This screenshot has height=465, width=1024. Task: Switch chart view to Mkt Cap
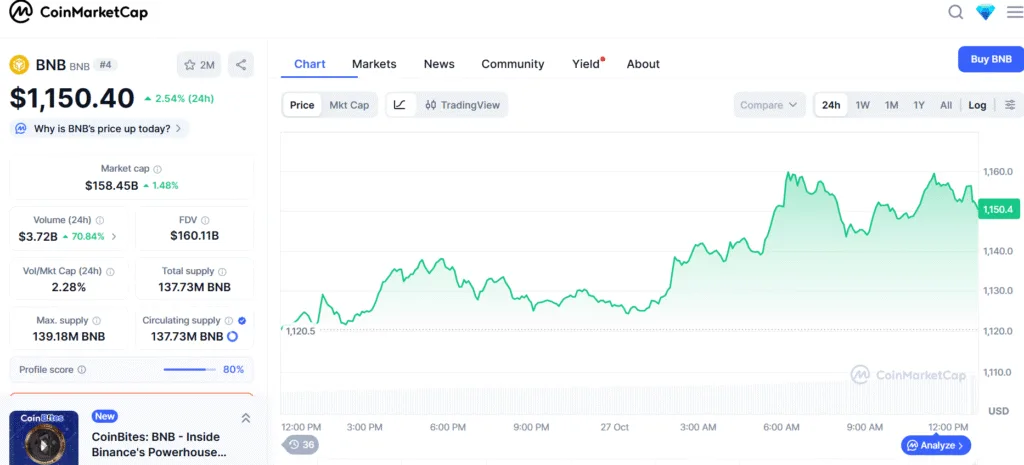click(x=349, y=105)
